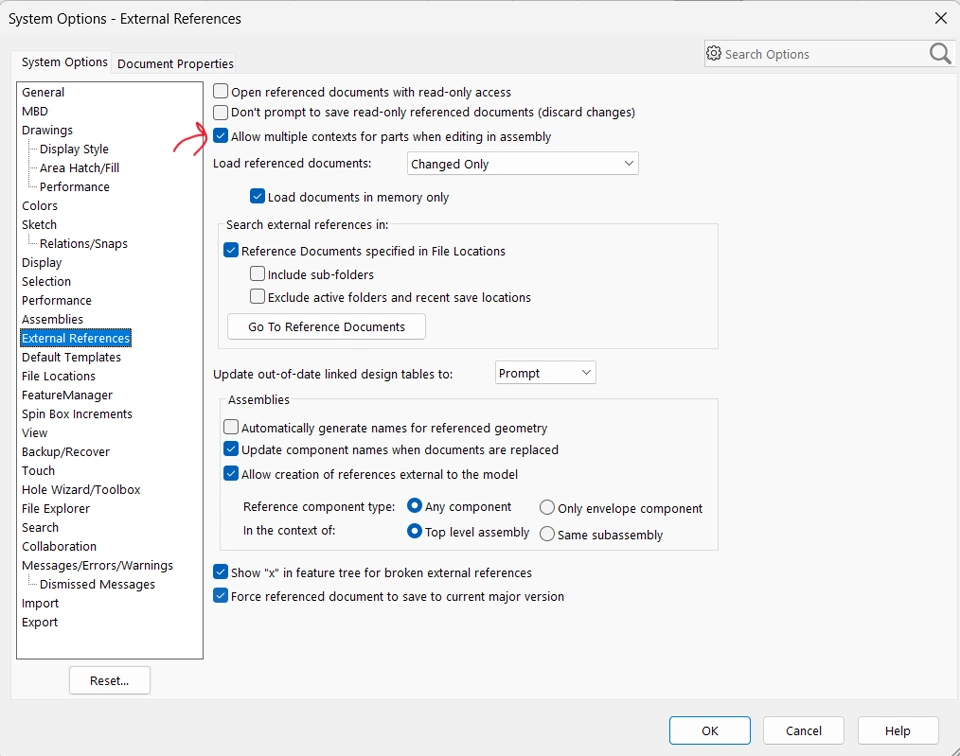Select MBD category
Screen dimensions: 960x756
coord(35,111)
